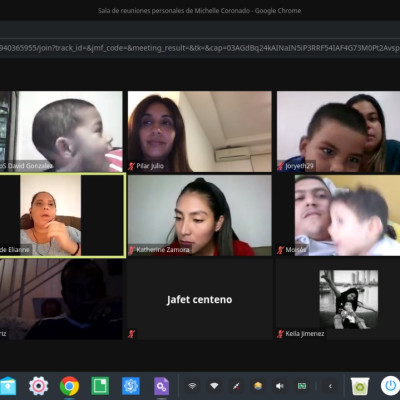Image resolution: width=400 pixels, height=400 pixels.
Task: Open the trash bin in dock
Action: tap(360, 386)
